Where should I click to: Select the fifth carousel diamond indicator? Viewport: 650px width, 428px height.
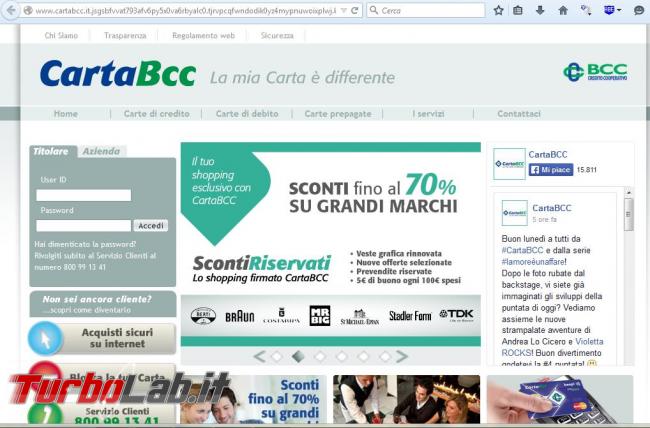pos(363,356)
